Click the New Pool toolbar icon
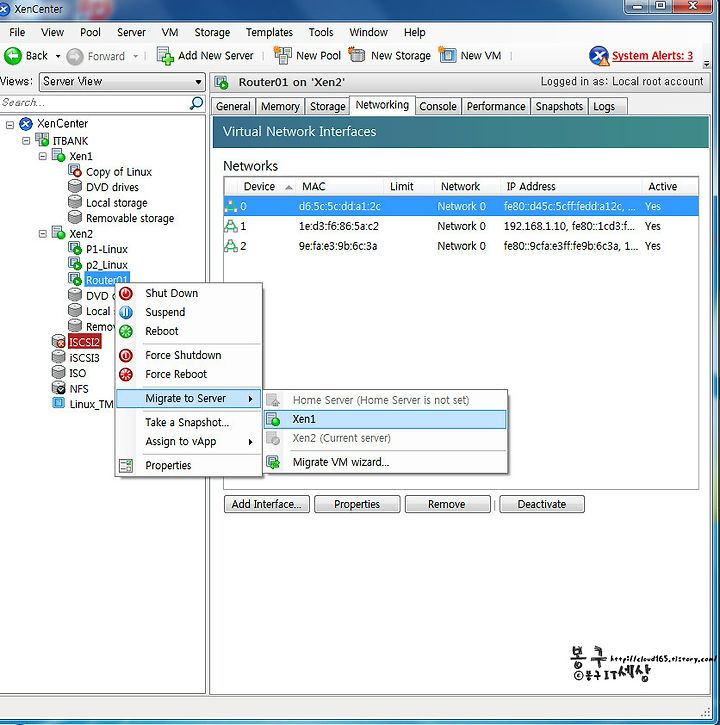Screen dimensions: 720x725 [283, 55]
